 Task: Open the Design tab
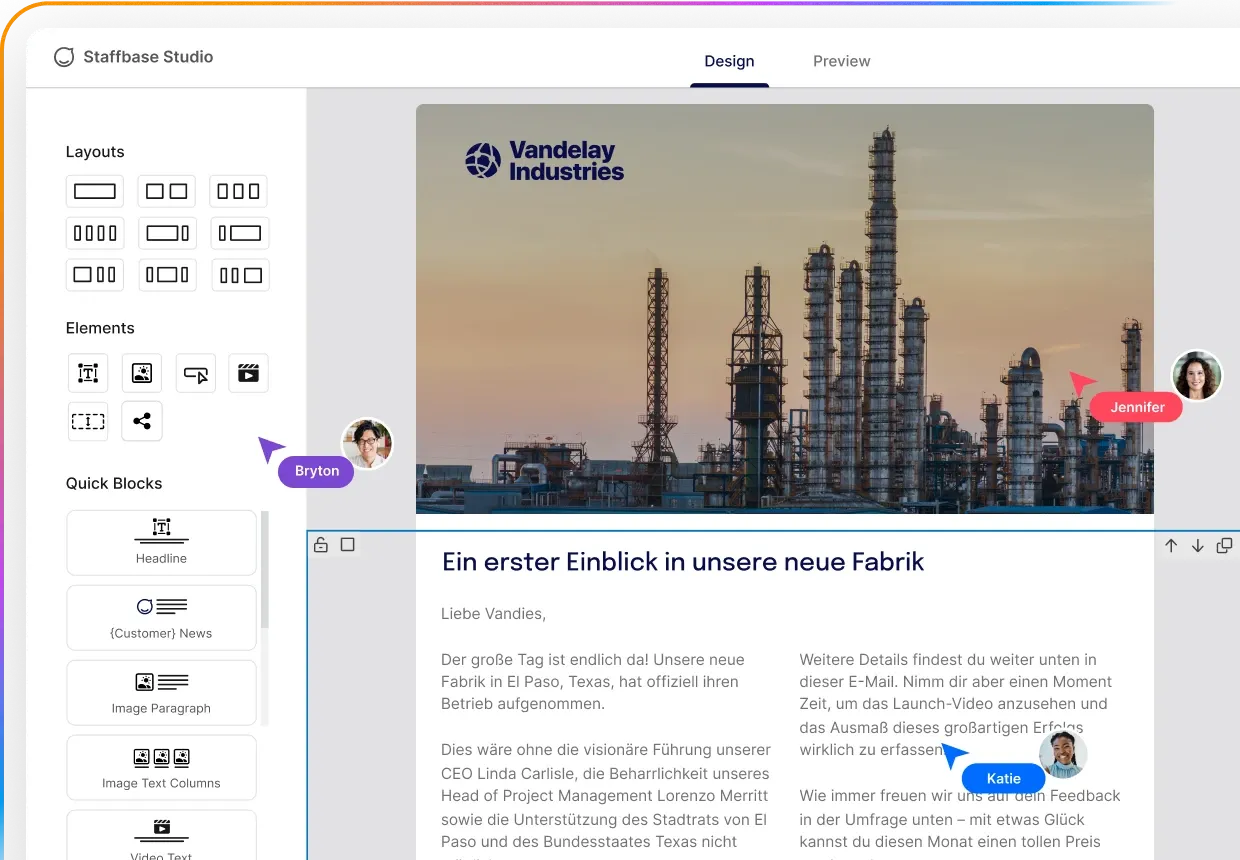(x=729, y=61)
